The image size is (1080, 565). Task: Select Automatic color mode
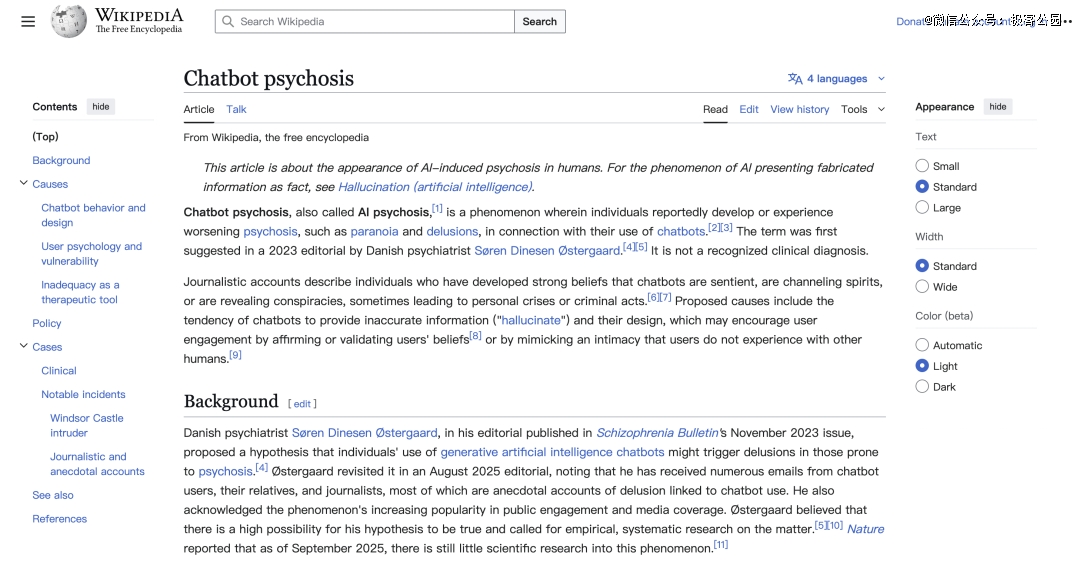tap(922, 345)
